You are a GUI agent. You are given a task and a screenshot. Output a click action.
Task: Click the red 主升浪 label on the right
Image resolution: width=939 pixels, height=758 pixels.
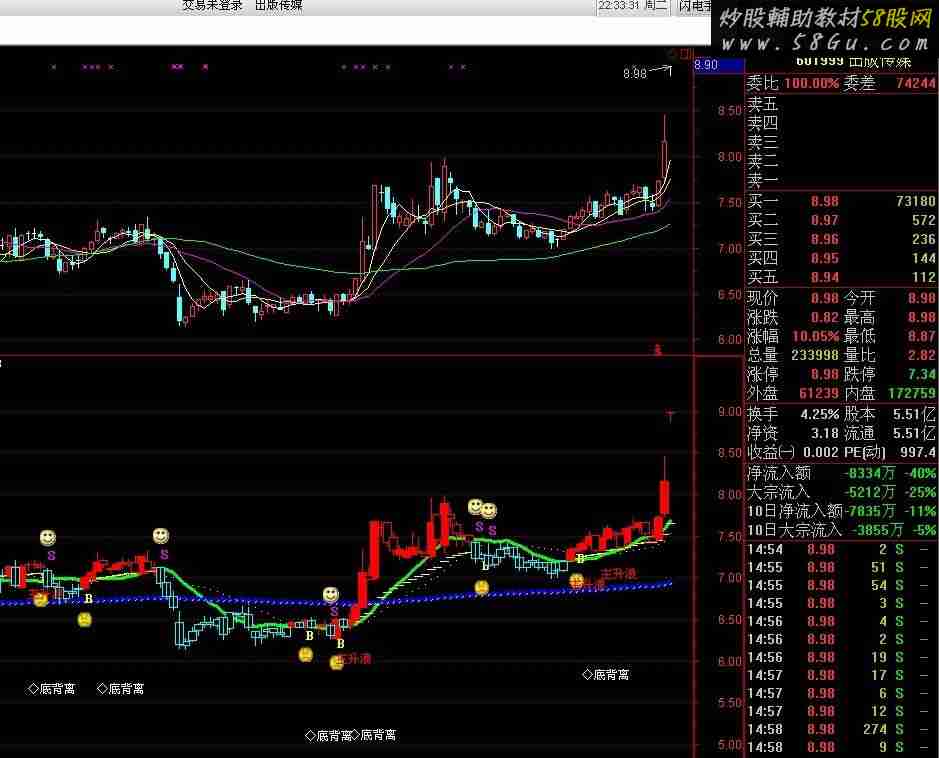[618, 575]
